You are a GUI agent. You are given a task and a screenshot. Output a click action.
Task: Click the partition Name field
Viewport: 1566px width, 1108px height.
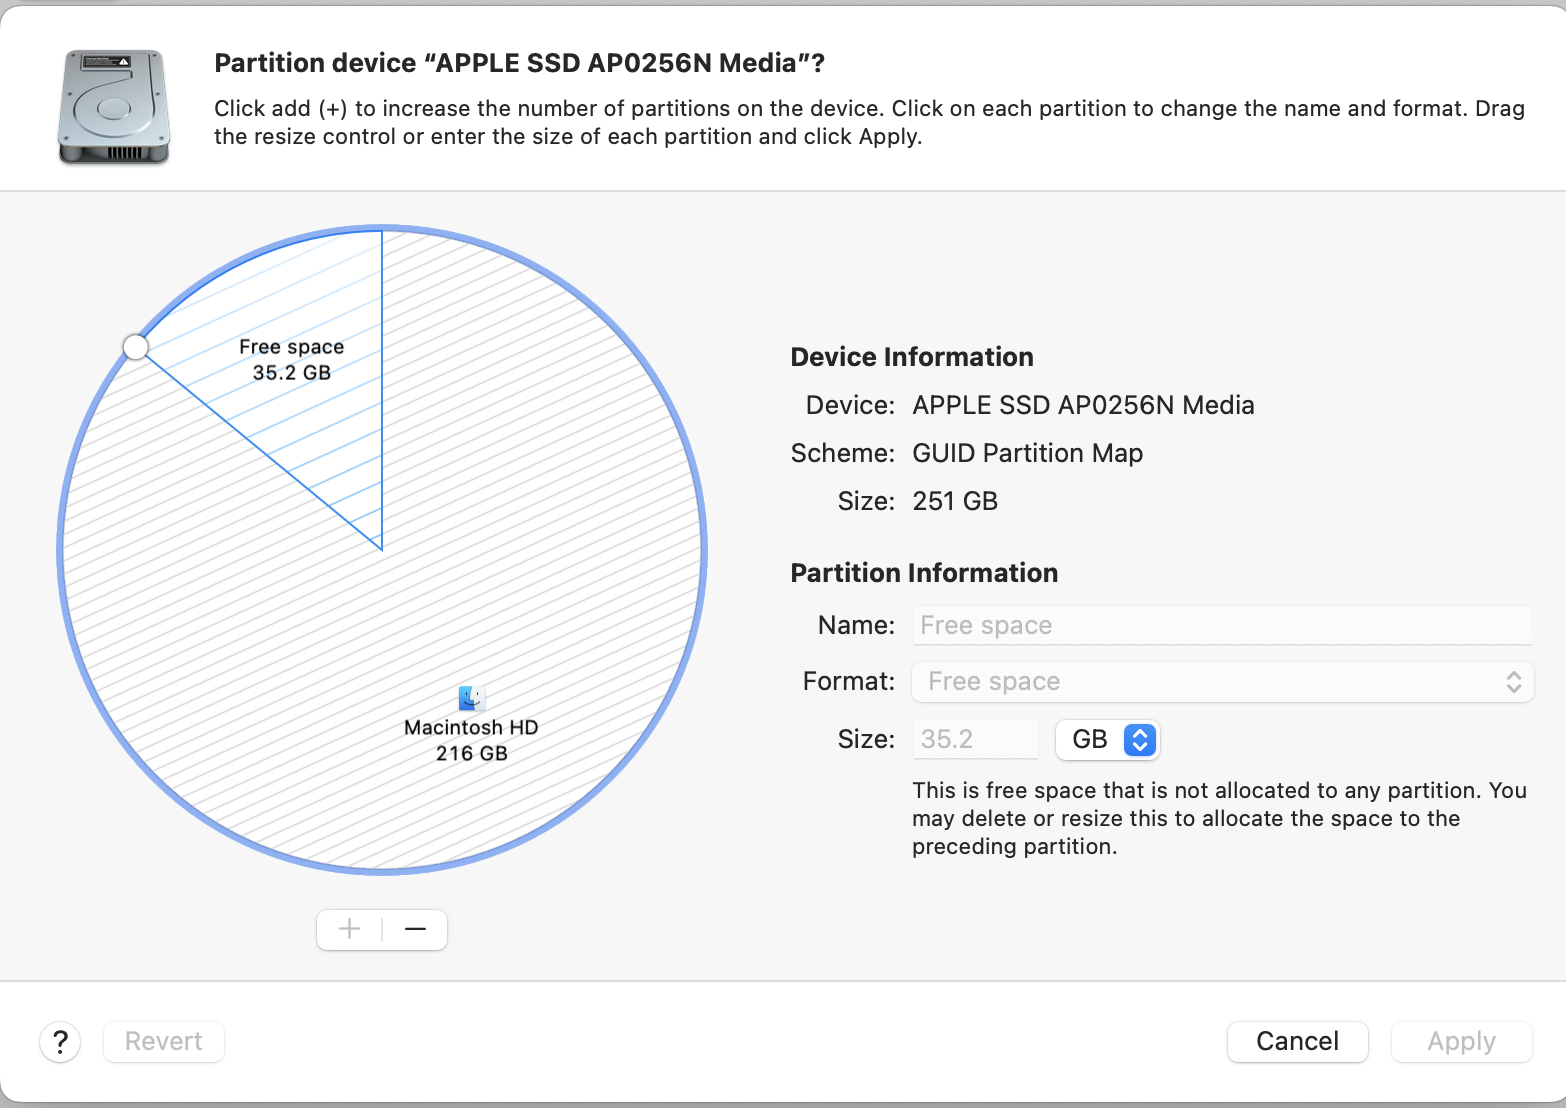1222,624
